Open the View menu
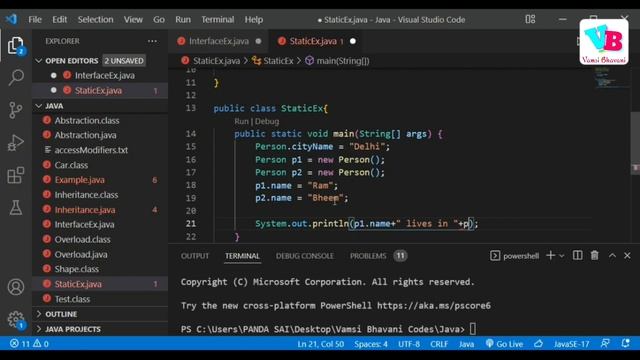The height and width of the screenshot is (360, 640). 133,19
